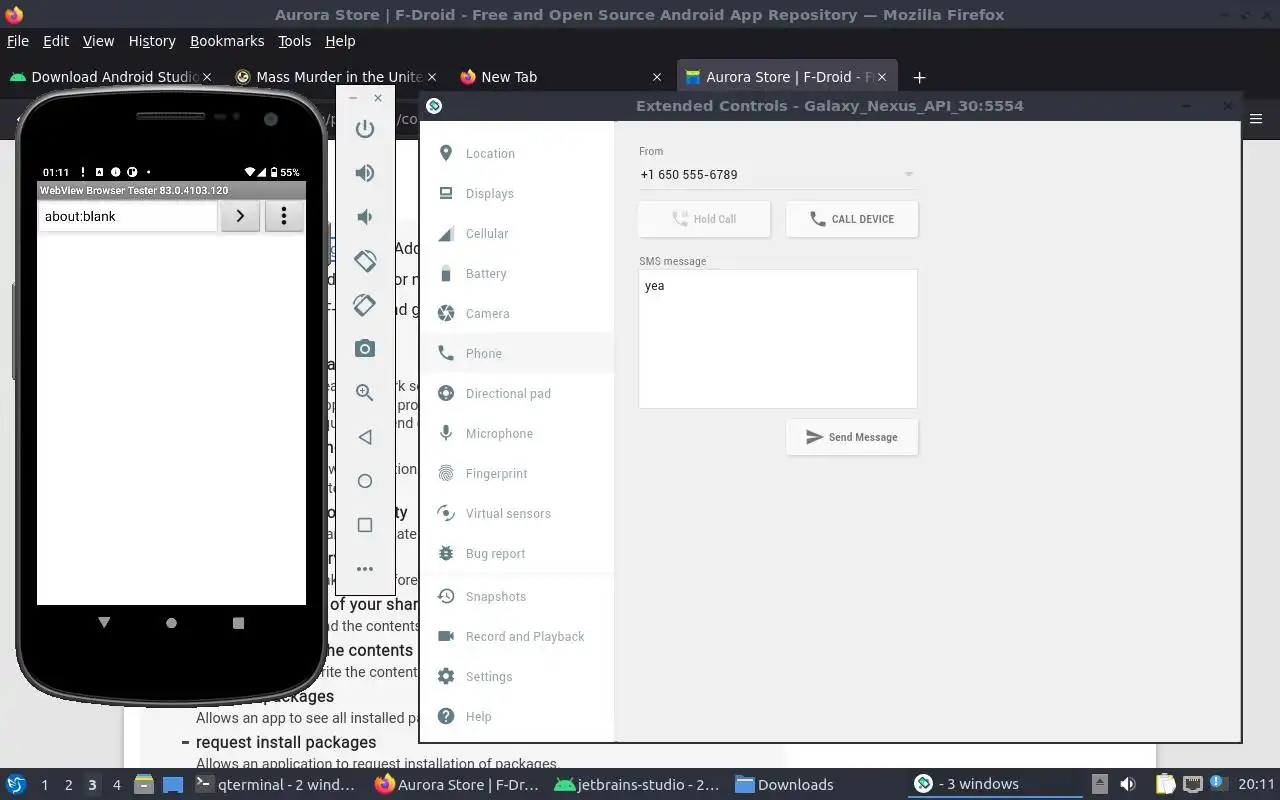Open Downloads folder taskbar entry
1280x800 pixels.
point(785,785)
